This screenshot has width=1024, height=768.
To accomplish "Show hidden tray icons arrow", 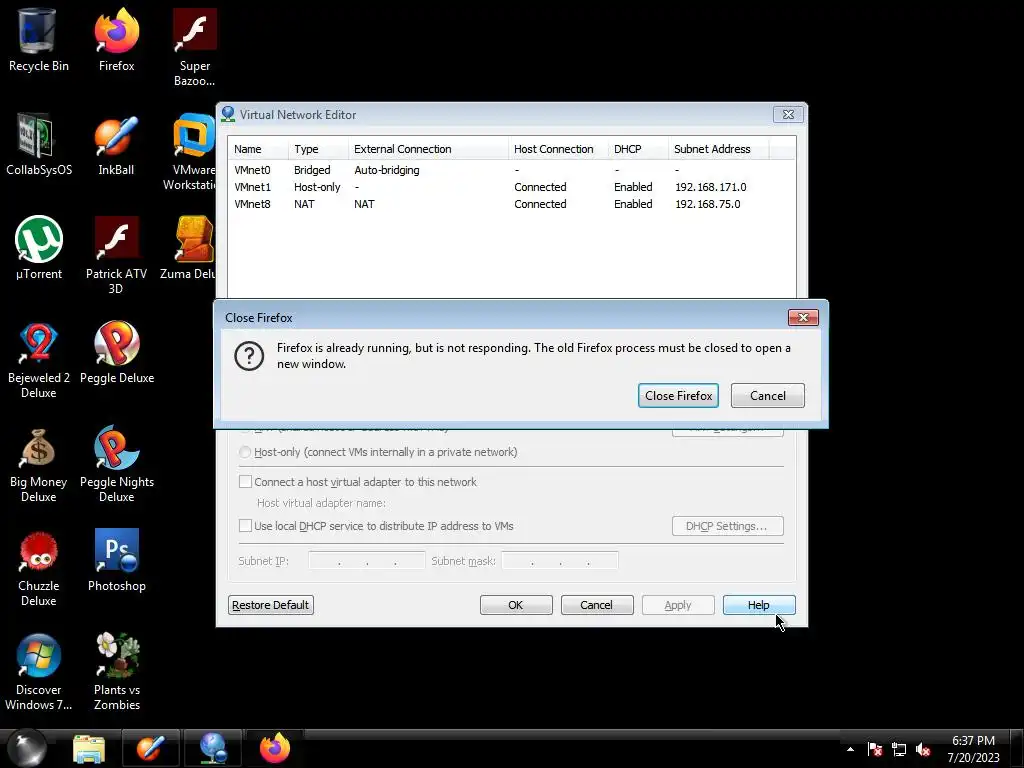I will pyautogui.click(x=850, y=749).
